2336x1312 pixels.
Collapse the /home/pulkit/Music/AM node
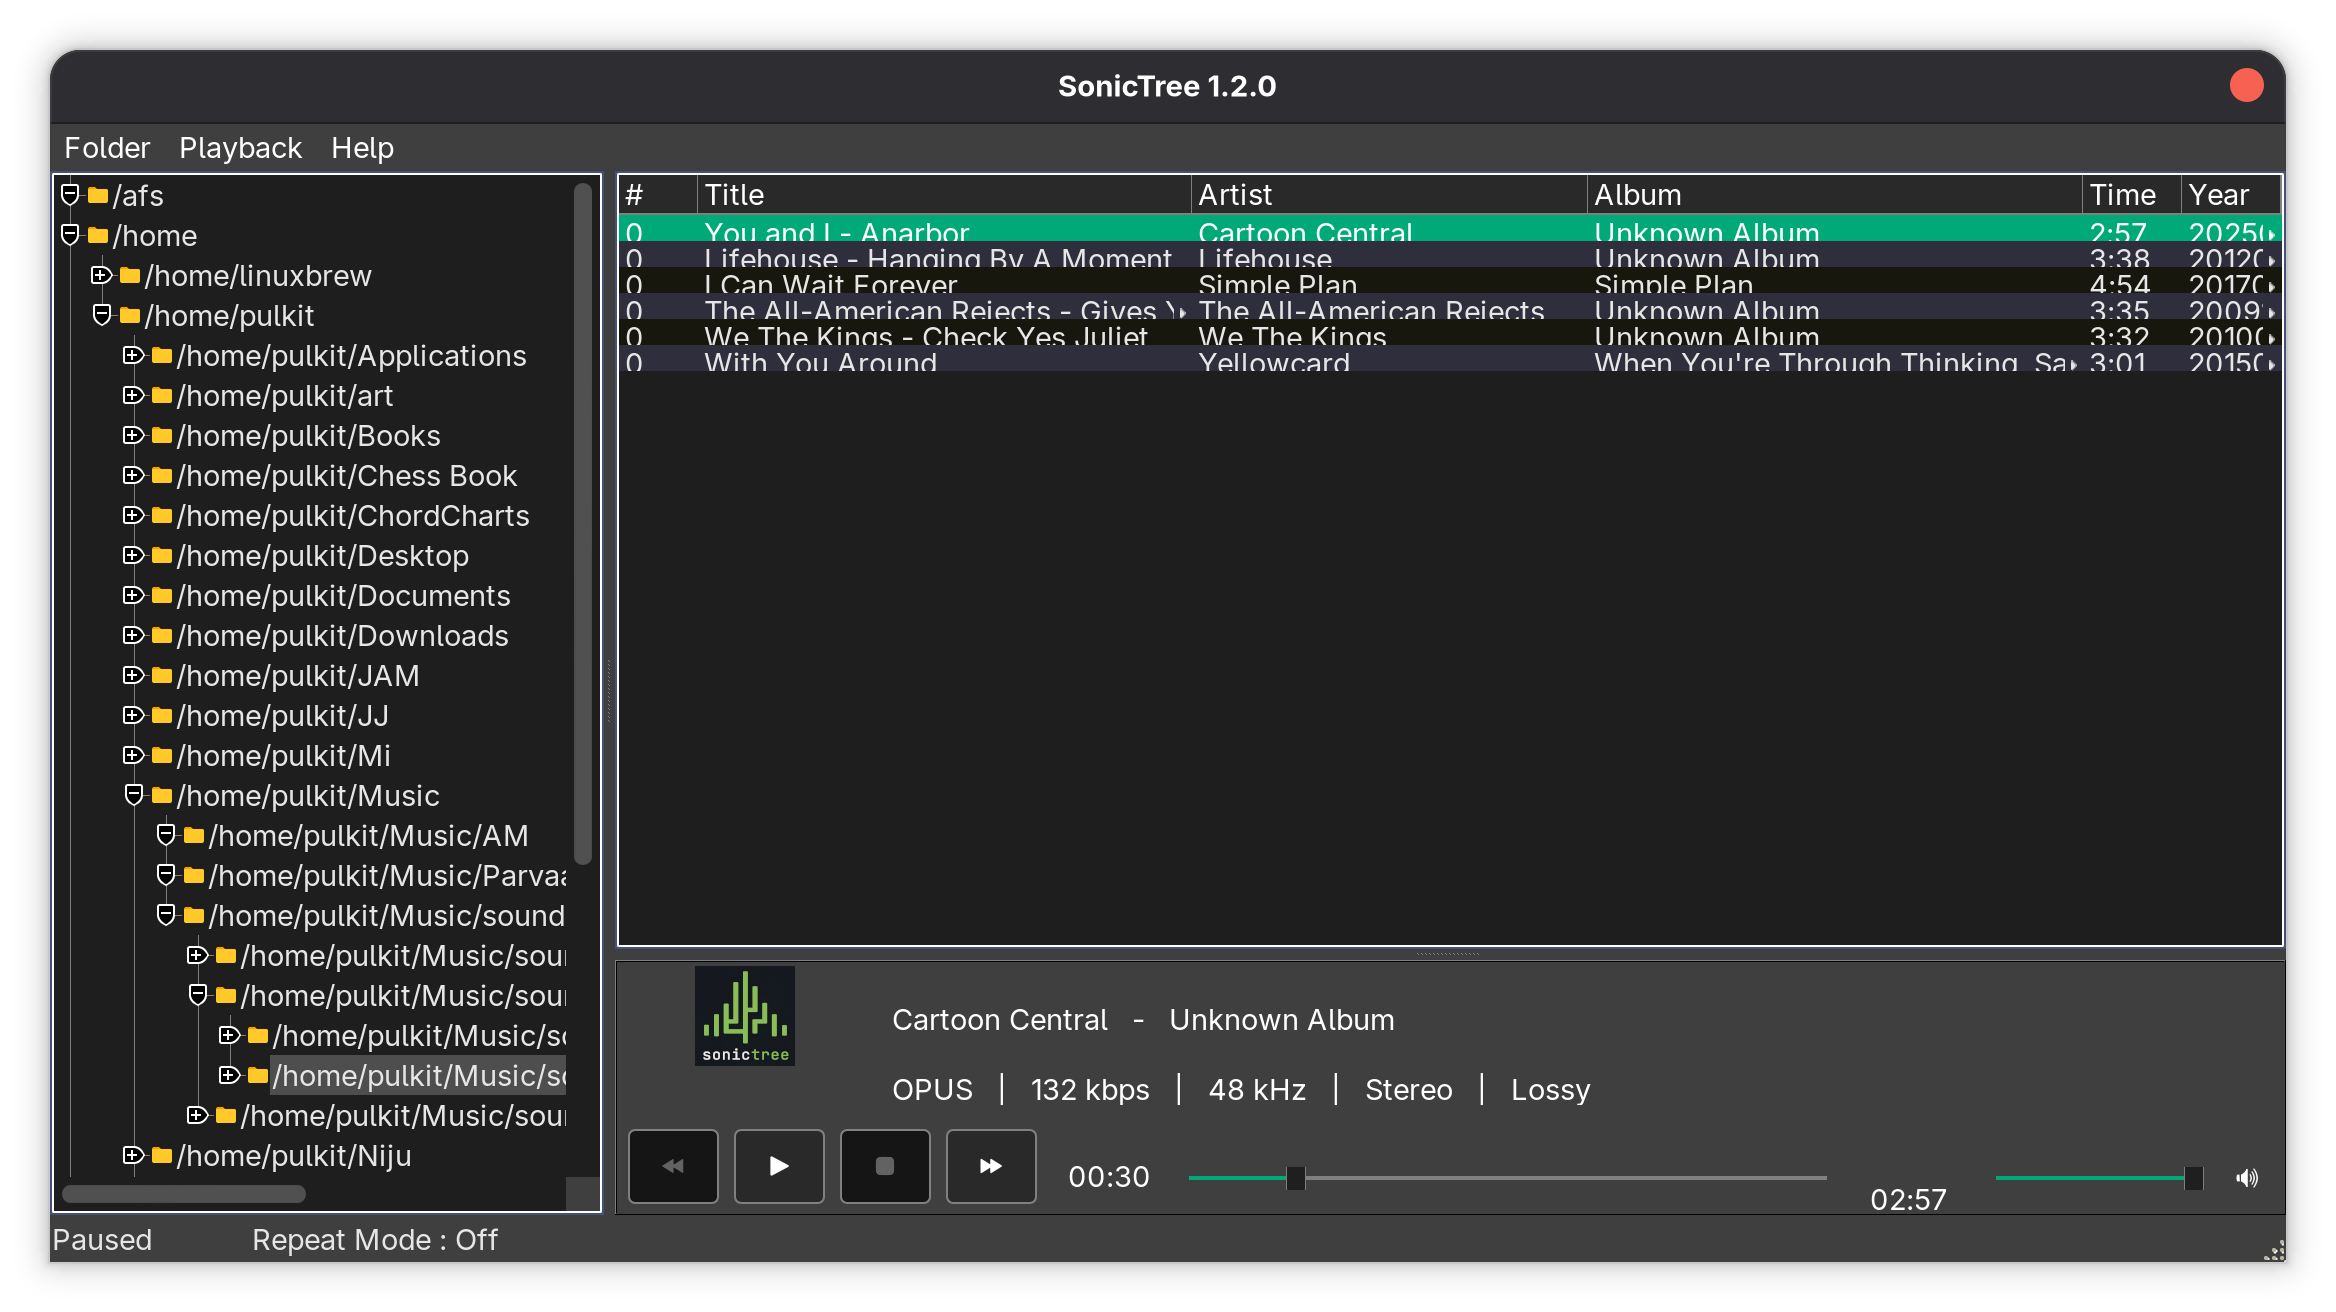166,834
